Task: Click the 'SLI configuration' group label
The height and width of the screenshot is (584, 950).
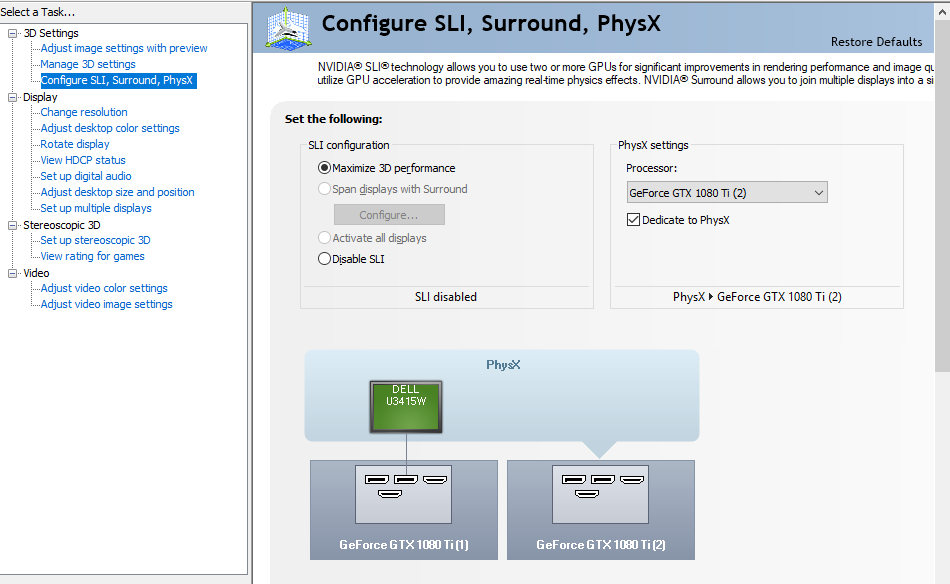Action: tap(348, 145)
